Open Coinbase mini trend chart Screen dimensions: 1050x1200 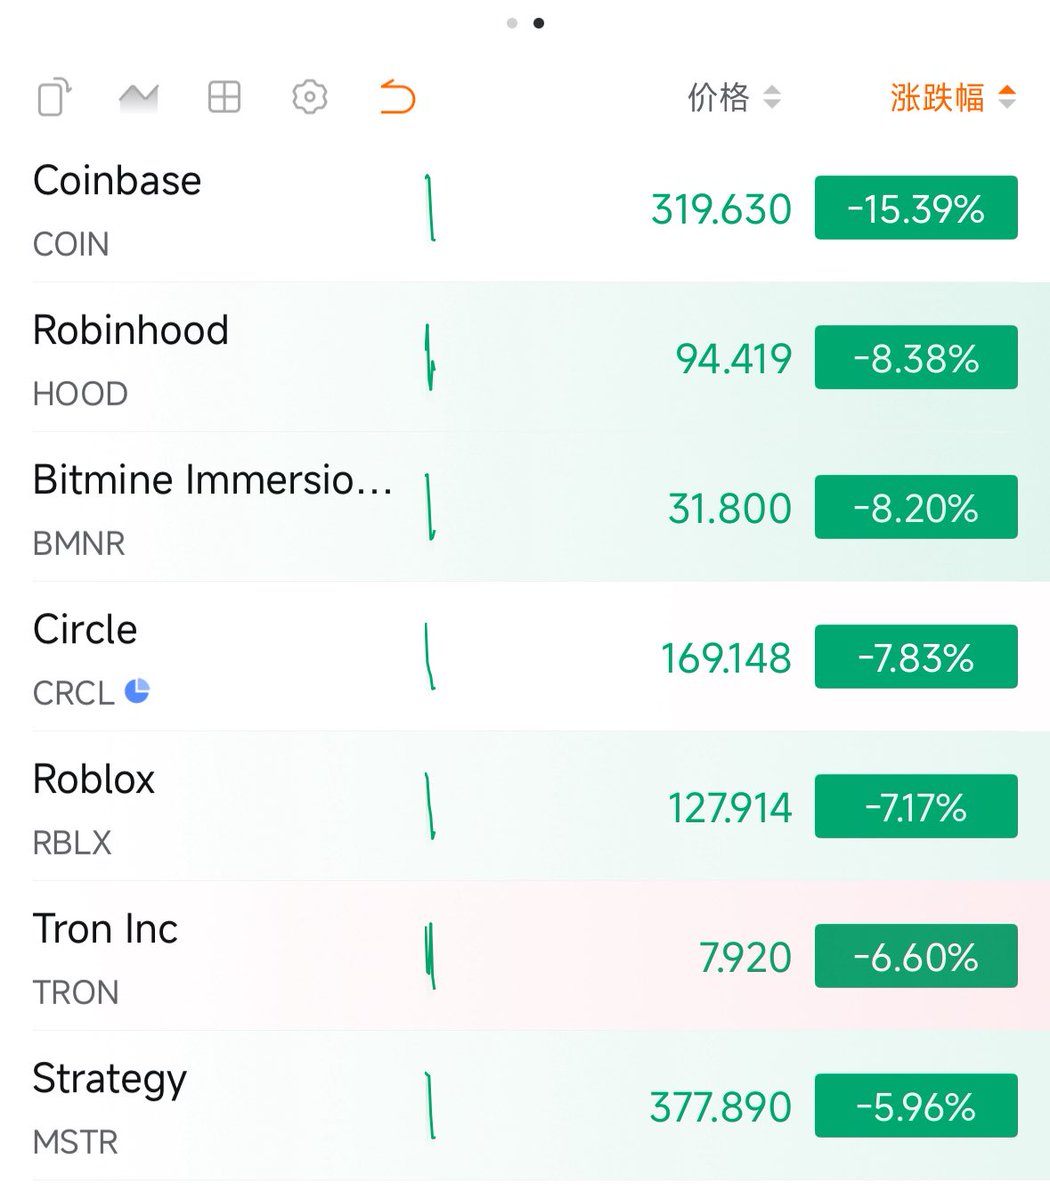pos(430,208)
